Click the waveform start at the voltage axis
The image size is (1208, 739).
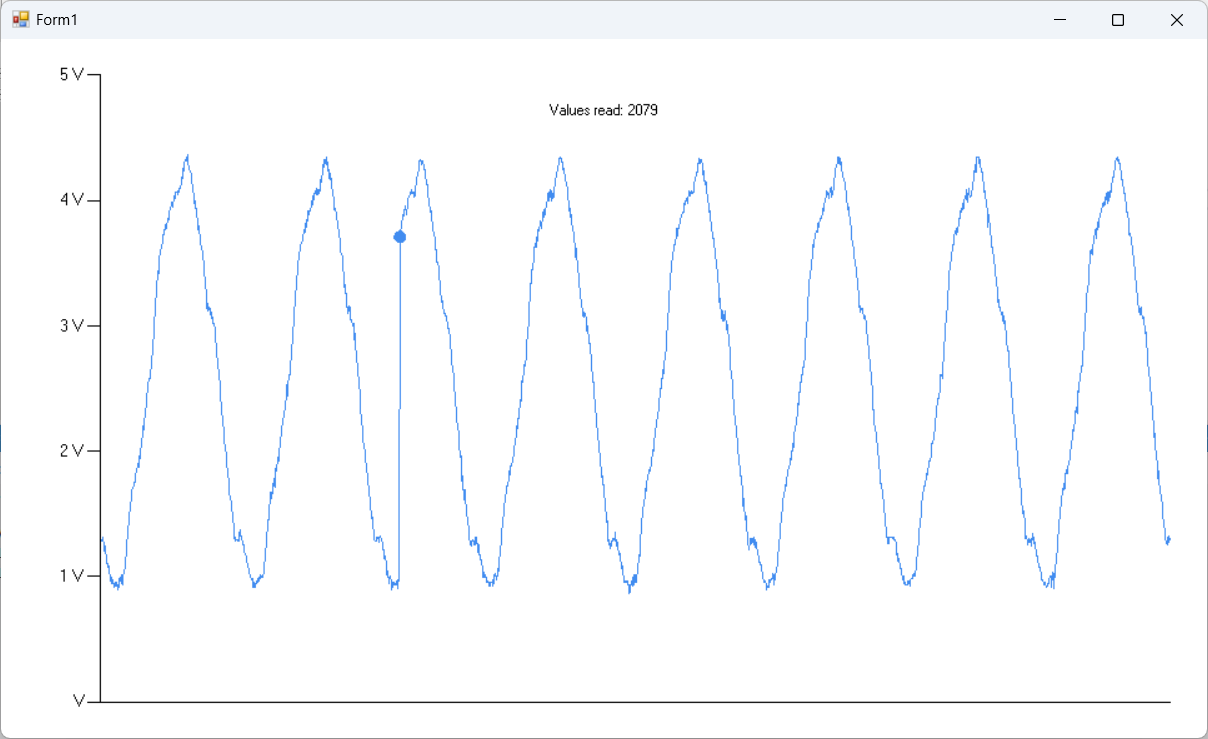click(102, 539)
